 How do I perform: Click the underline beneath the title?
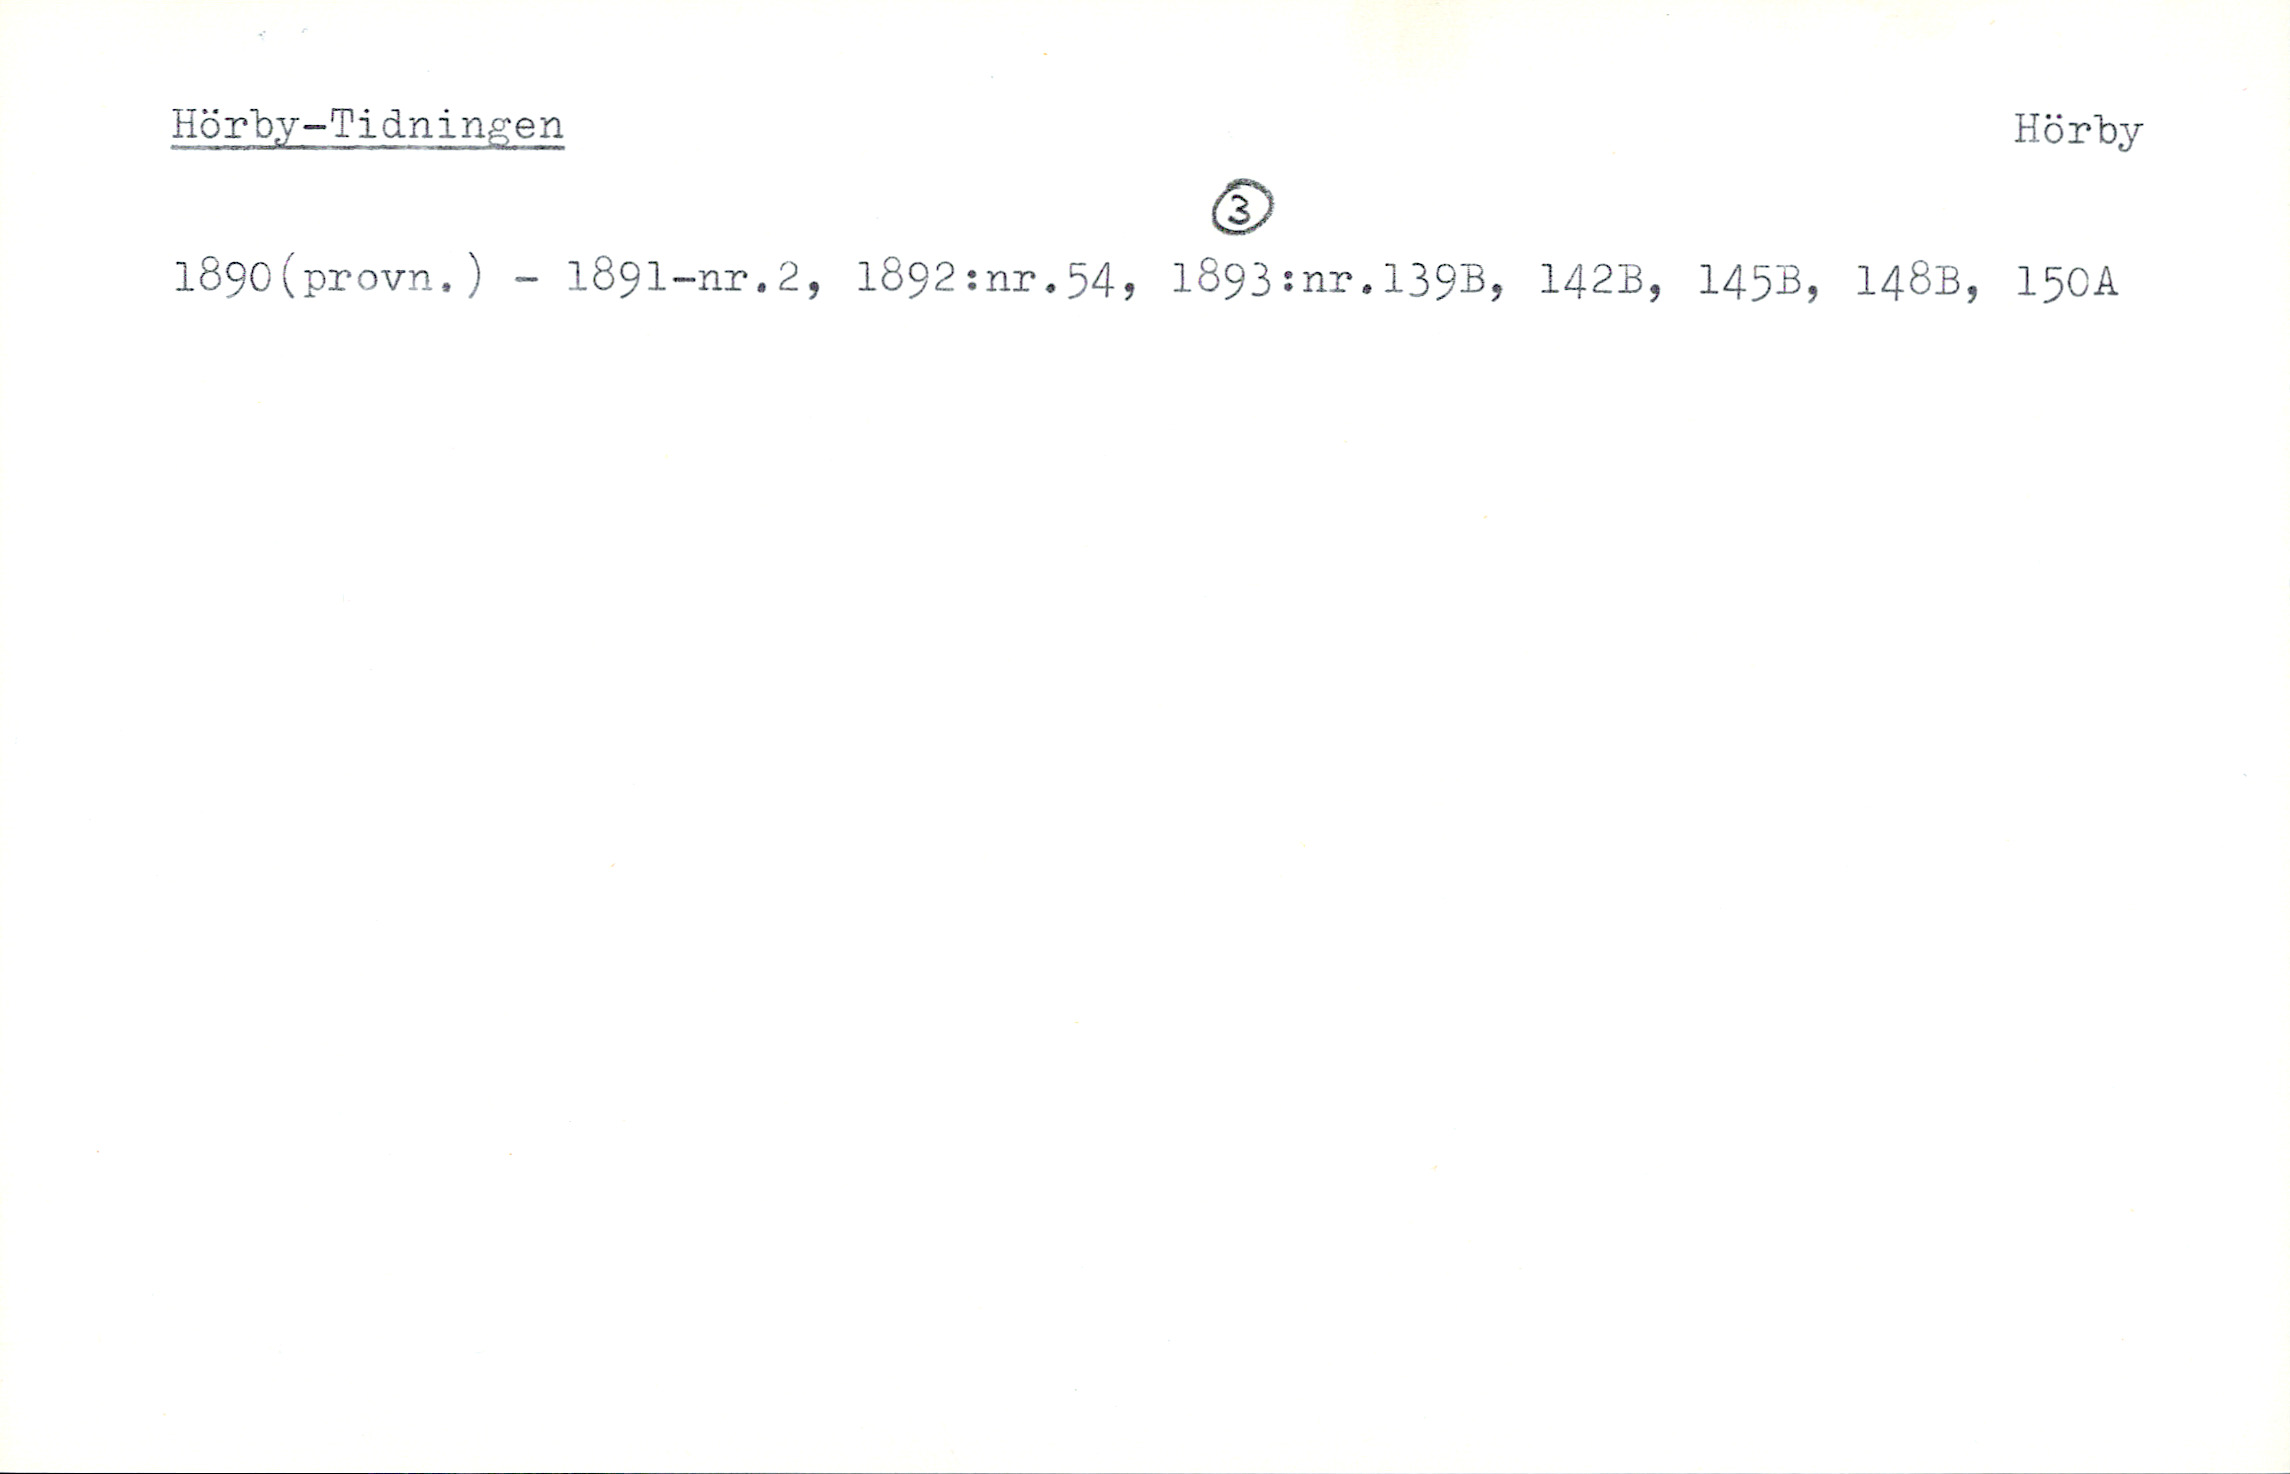click(367, 148)
